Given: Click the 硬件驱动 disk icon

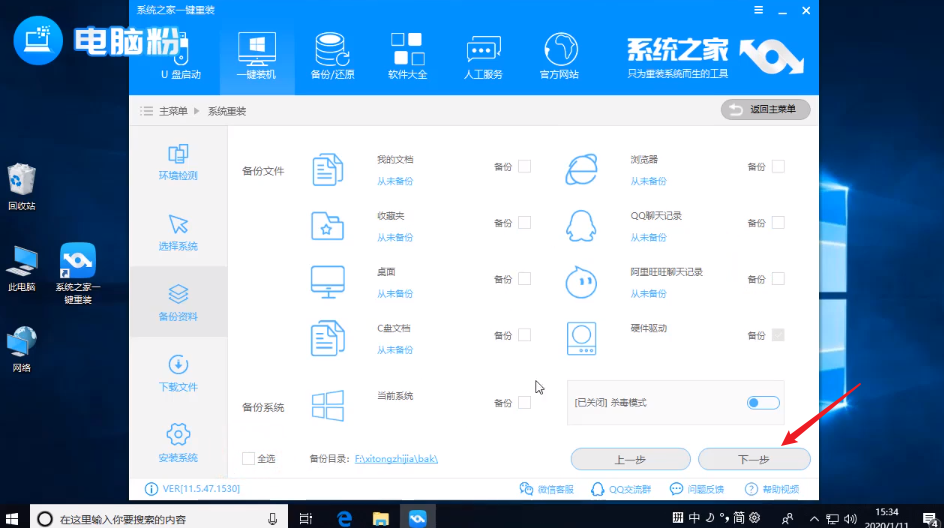Looking at the screenshot, I should [x=581, y=338].
